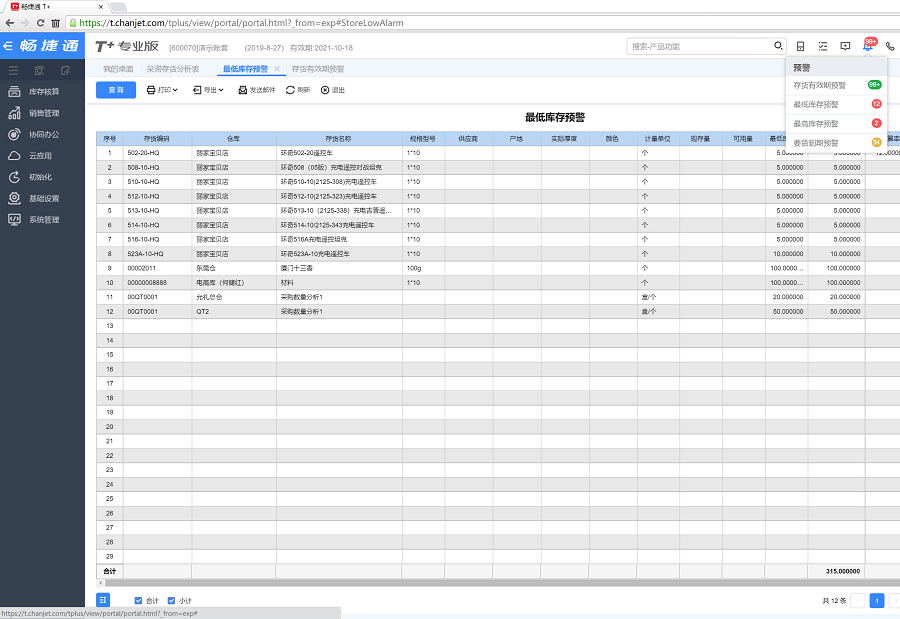Open 系统管理 in the sidebar
The height and width of the screenshot is (619, 900).
coord(42,219)
